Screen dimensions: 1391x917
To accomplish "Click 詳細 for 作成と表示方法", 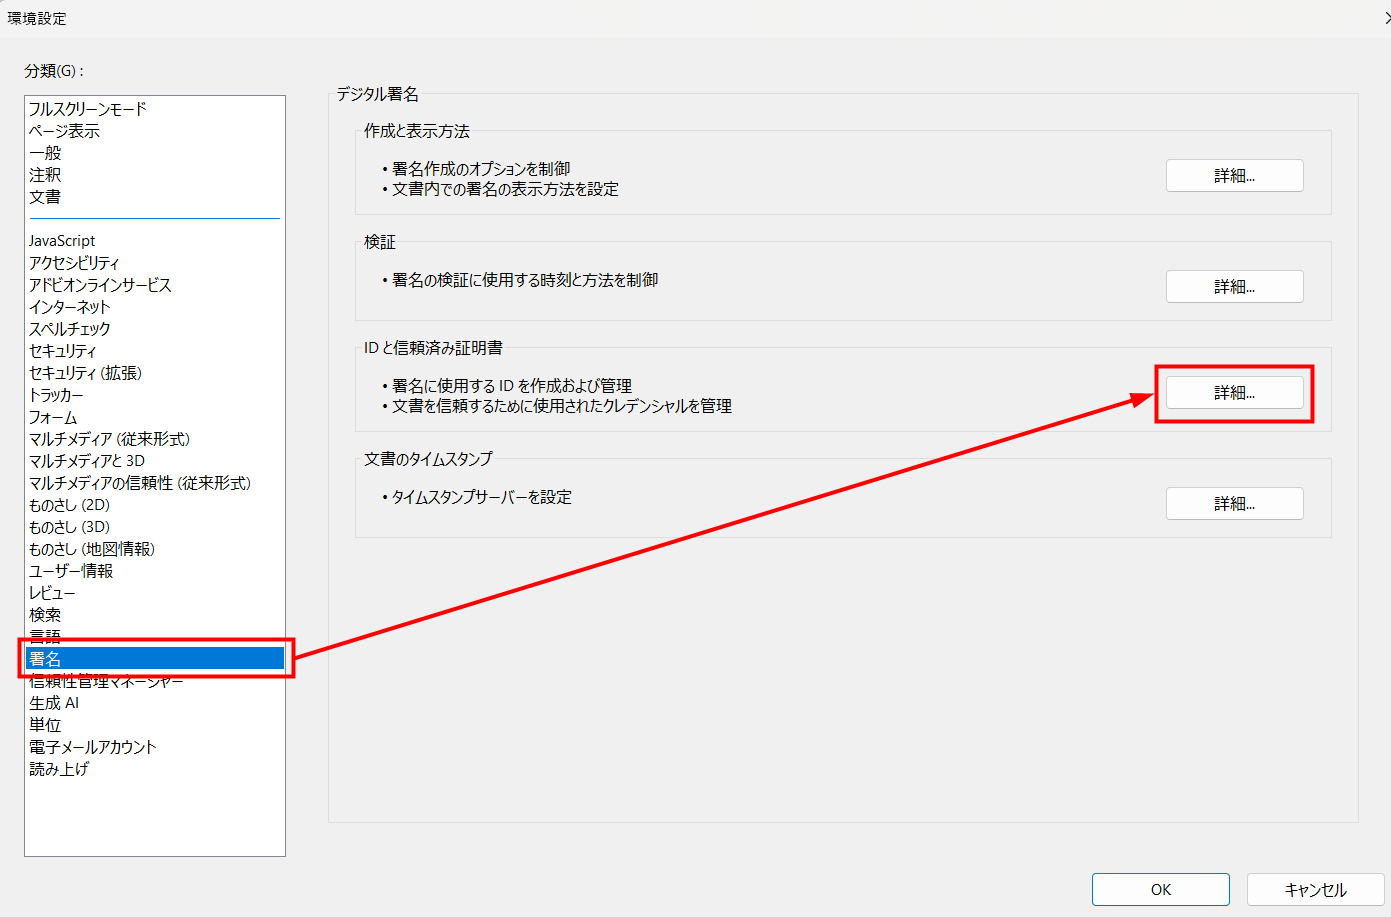I will (1234, 175).
